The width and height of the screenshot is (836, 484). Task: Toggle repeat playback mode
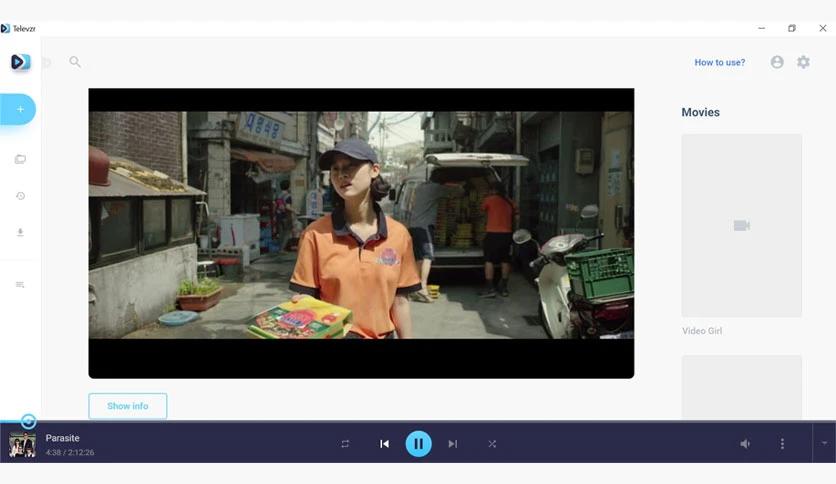(345, 443)
